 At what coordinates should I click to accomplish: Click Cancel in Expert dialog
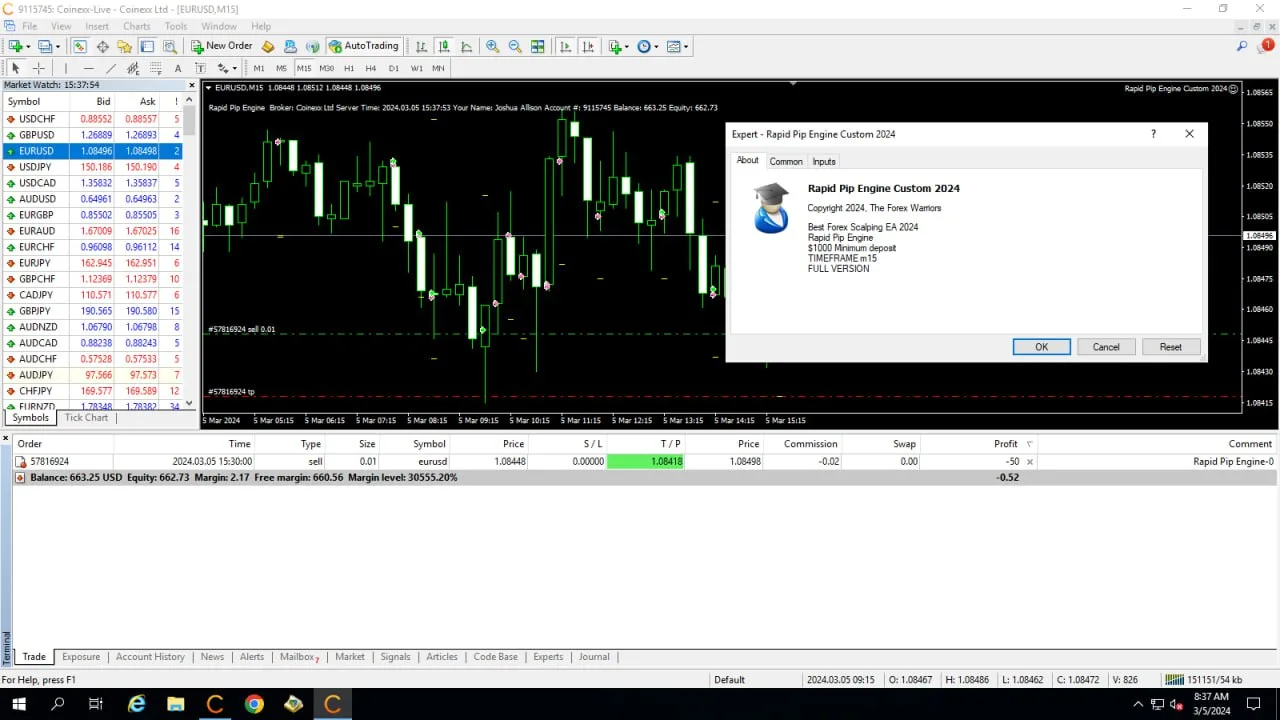[1106, 347]
